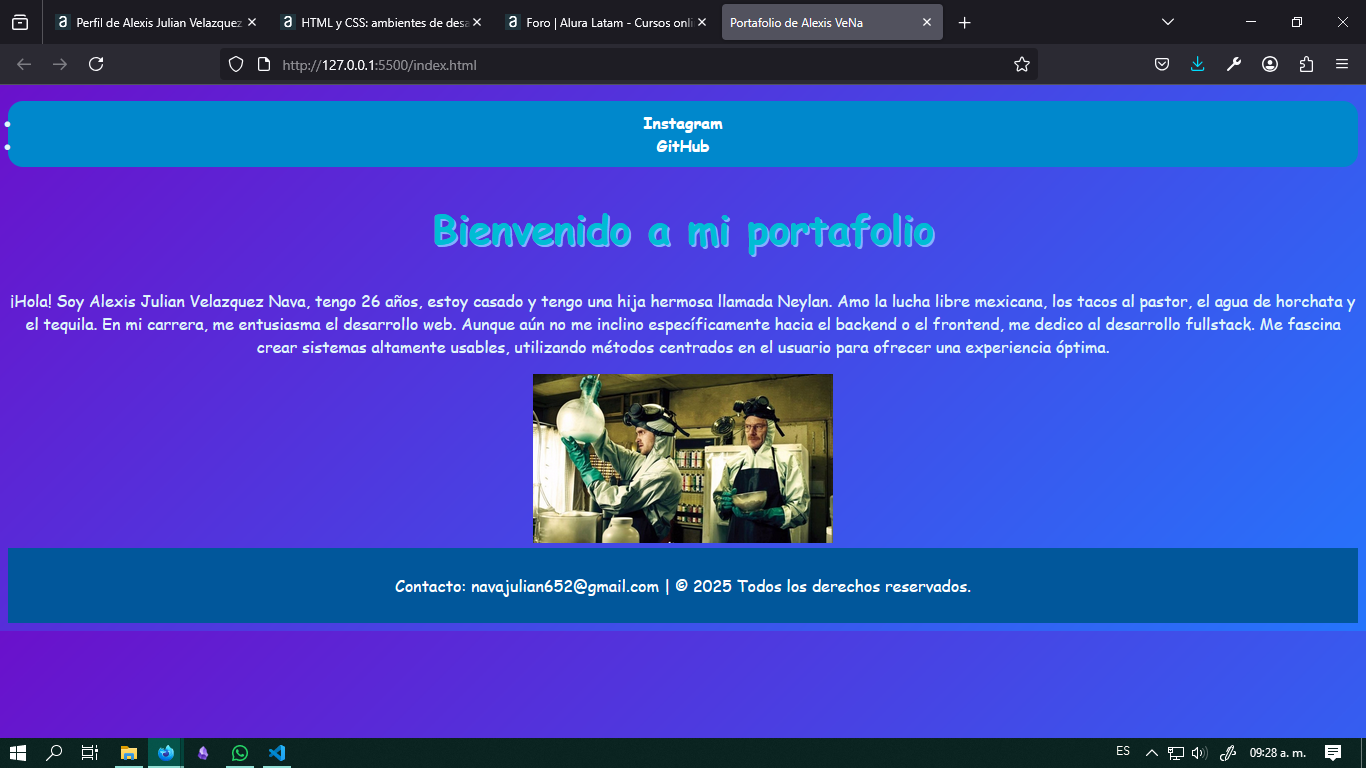Screen dimensions: 1366x768
Task: Open Visual Studio Code from taskbar
Action: tap(277, 753)
